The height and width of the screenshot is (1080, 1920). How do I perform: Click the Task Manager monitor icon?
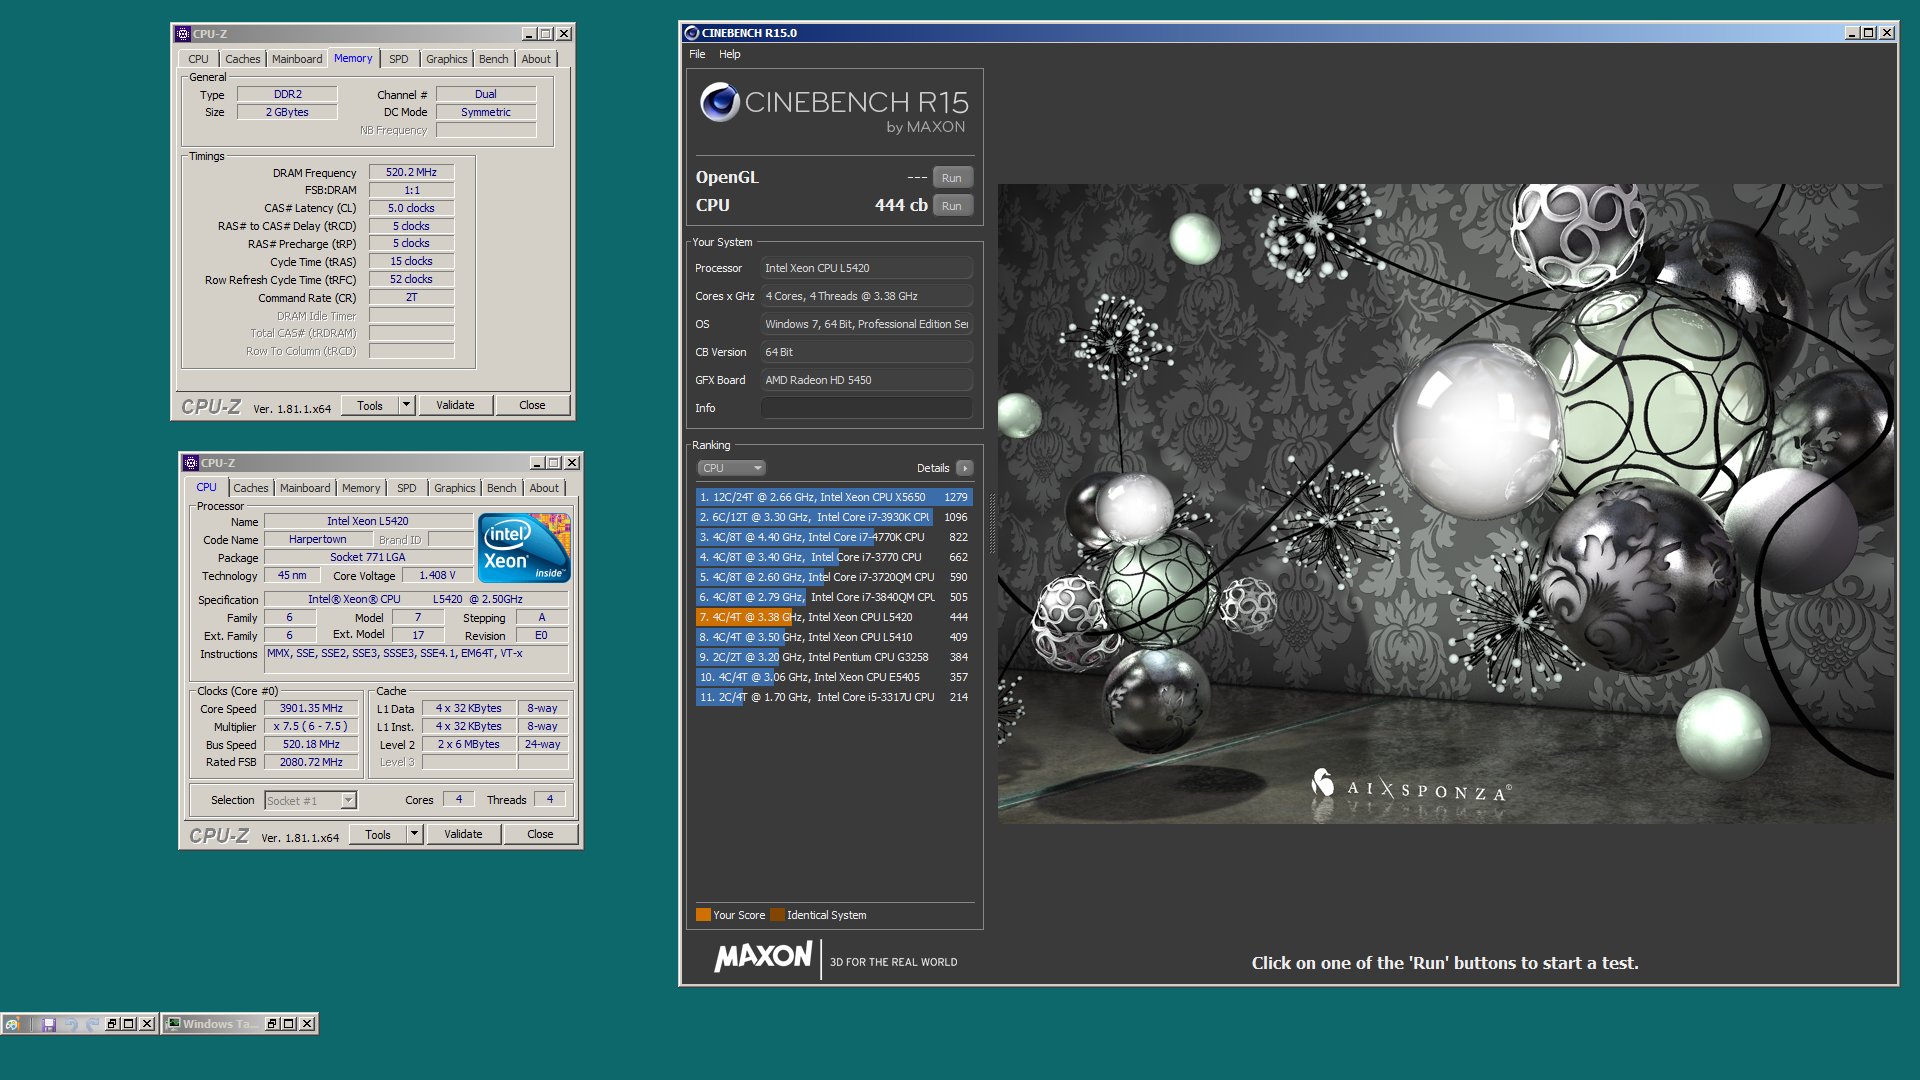pyautogui.click(x=174, y=1024)
